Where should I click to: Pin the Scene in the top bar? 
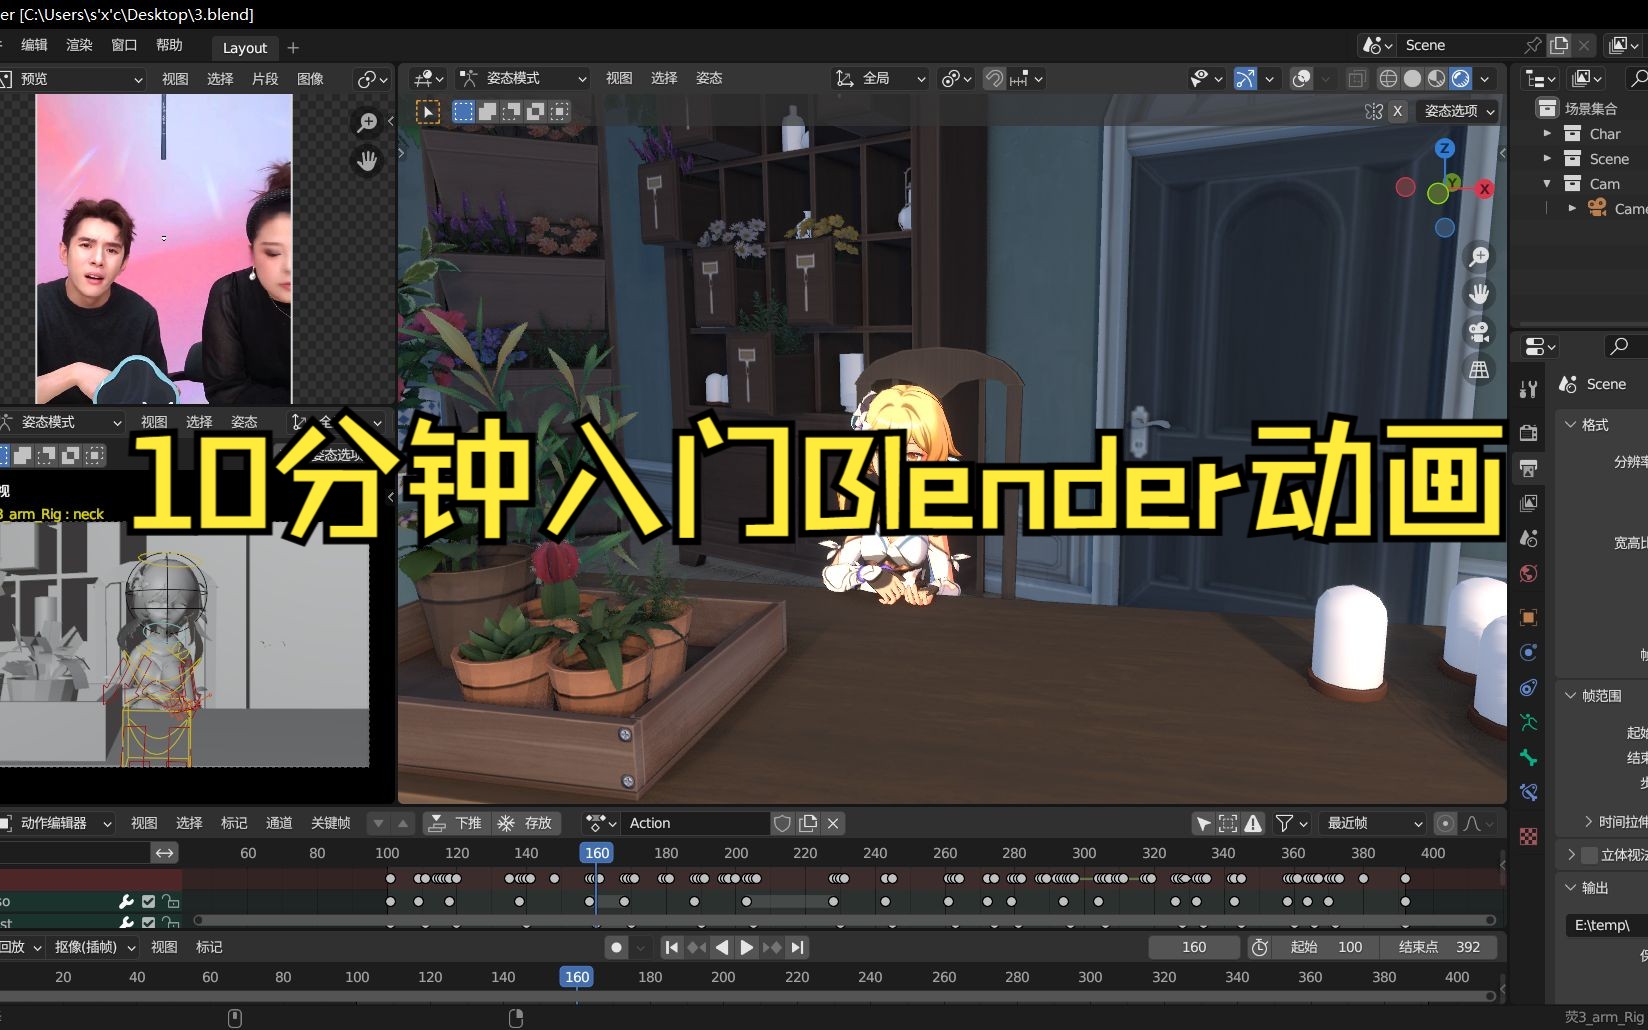click(x=1532, y=45)
